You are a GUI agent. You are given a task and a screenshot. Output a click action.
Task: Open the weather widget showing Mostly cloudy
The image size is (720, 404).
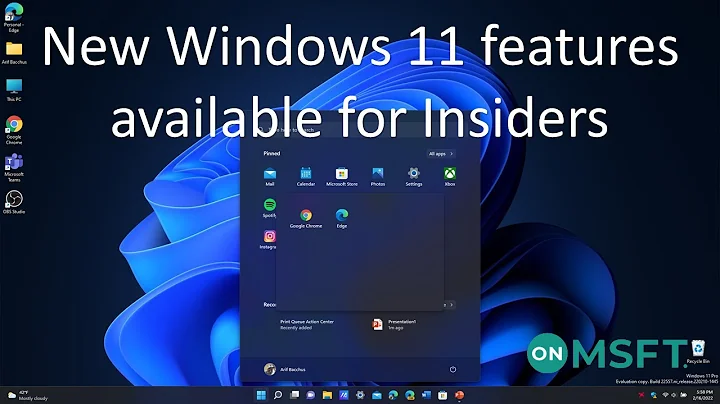[x=28, y=395]
